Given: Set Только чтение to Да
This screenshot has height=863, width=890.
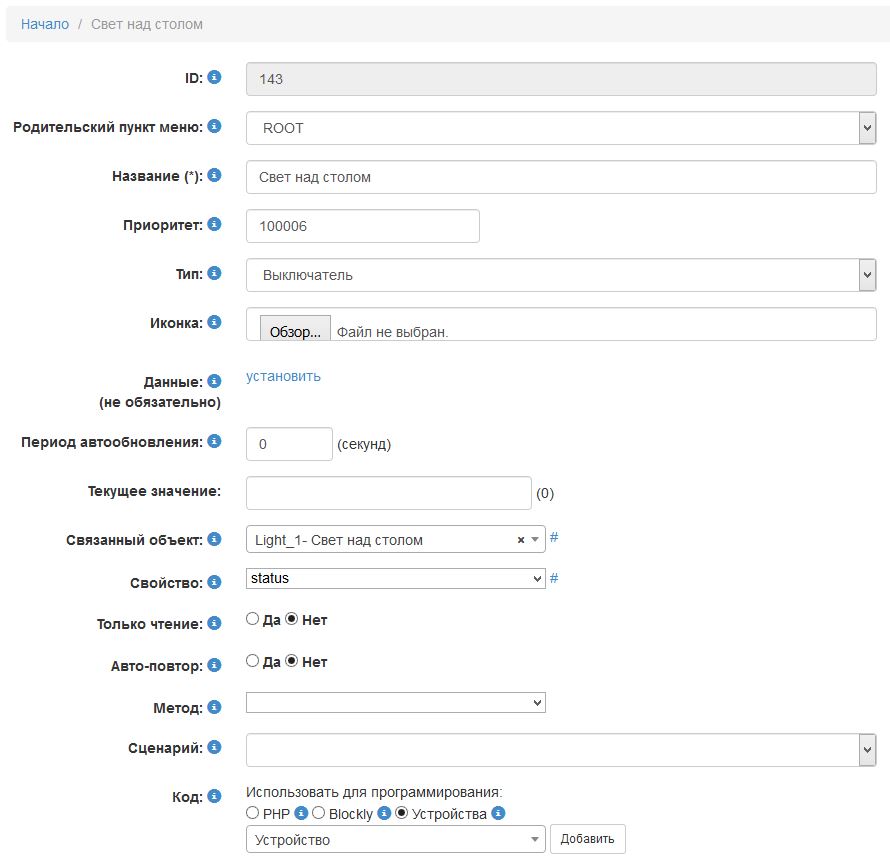Looking at the screenshot, I should click(253, 620).
